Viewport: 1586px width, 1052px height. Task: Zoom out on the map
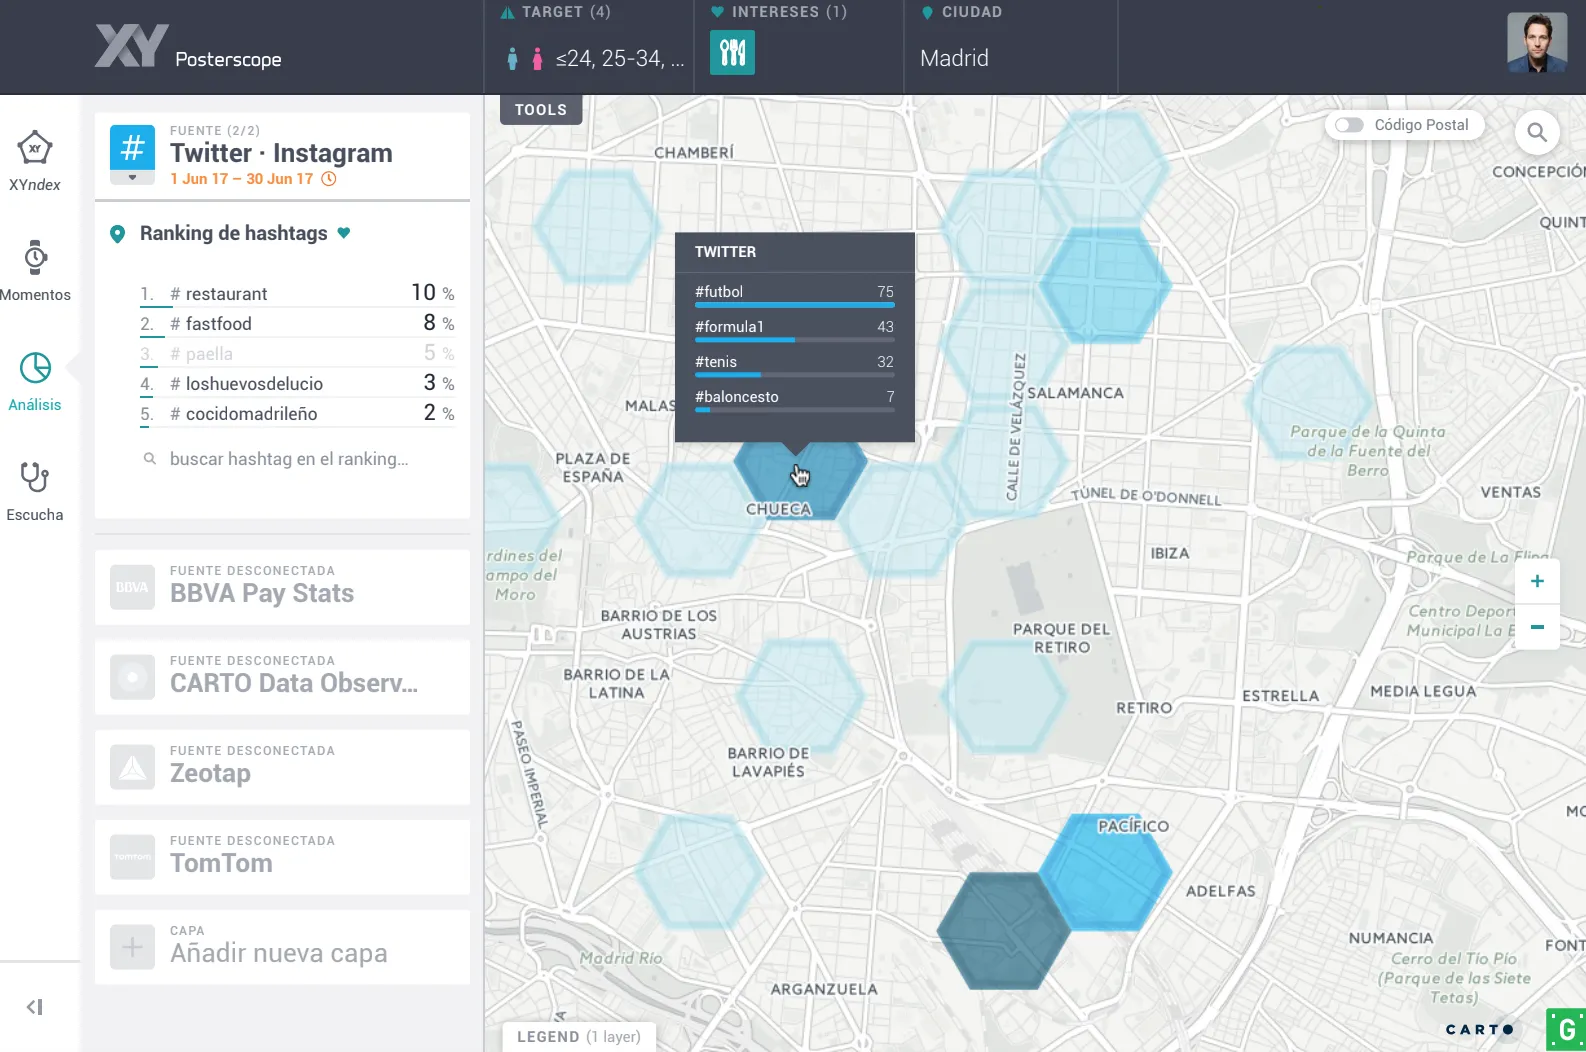pos(1537,627)
